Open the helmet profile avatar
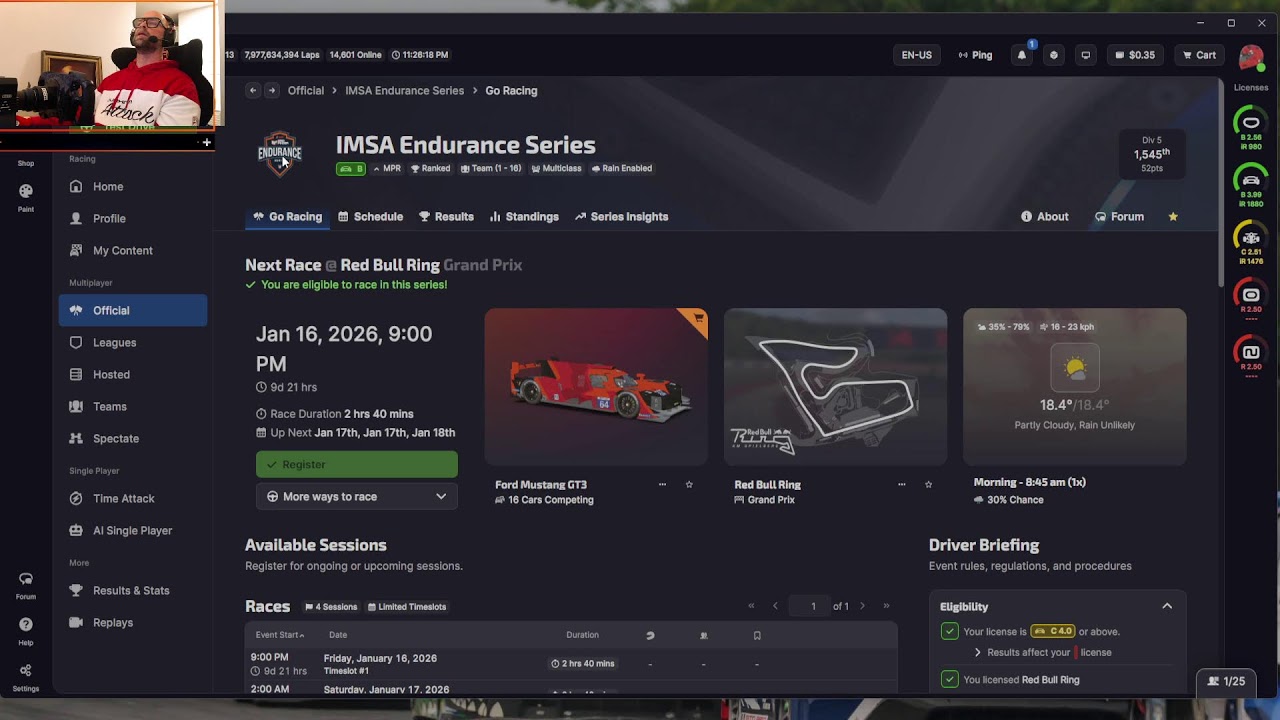The image size is (1280, 720). [x=1251, y=57]
